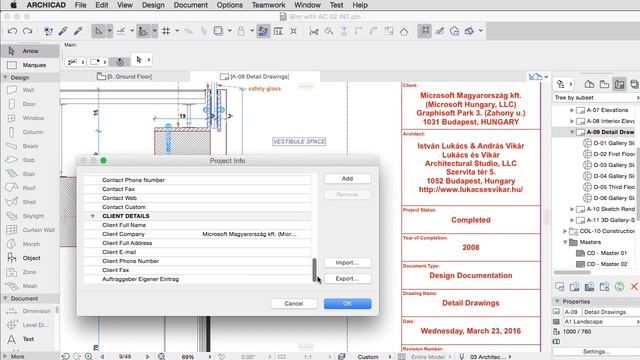Expand the A-10 Sketch Renderings subset
The width and height of the screenshot is (640, 360).
(572, 209)
